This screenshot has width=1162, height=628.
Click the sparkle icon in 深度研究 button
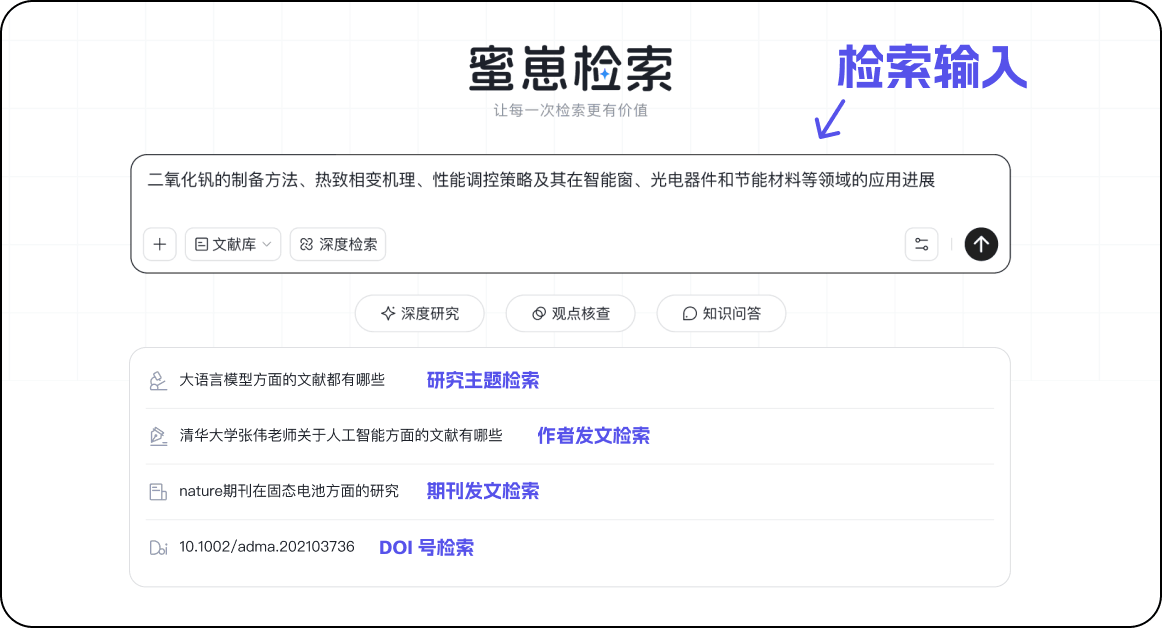click(388, 314)
